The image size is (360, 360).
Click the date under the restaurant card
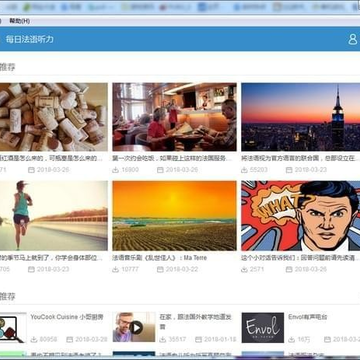click(182, 170)
